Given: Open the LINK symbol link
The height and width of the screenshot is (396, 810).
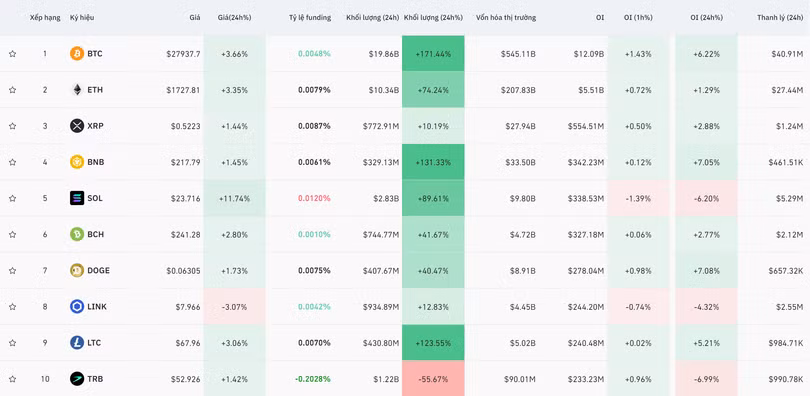Looking at the screenshot, I should [x=97, y=307].
